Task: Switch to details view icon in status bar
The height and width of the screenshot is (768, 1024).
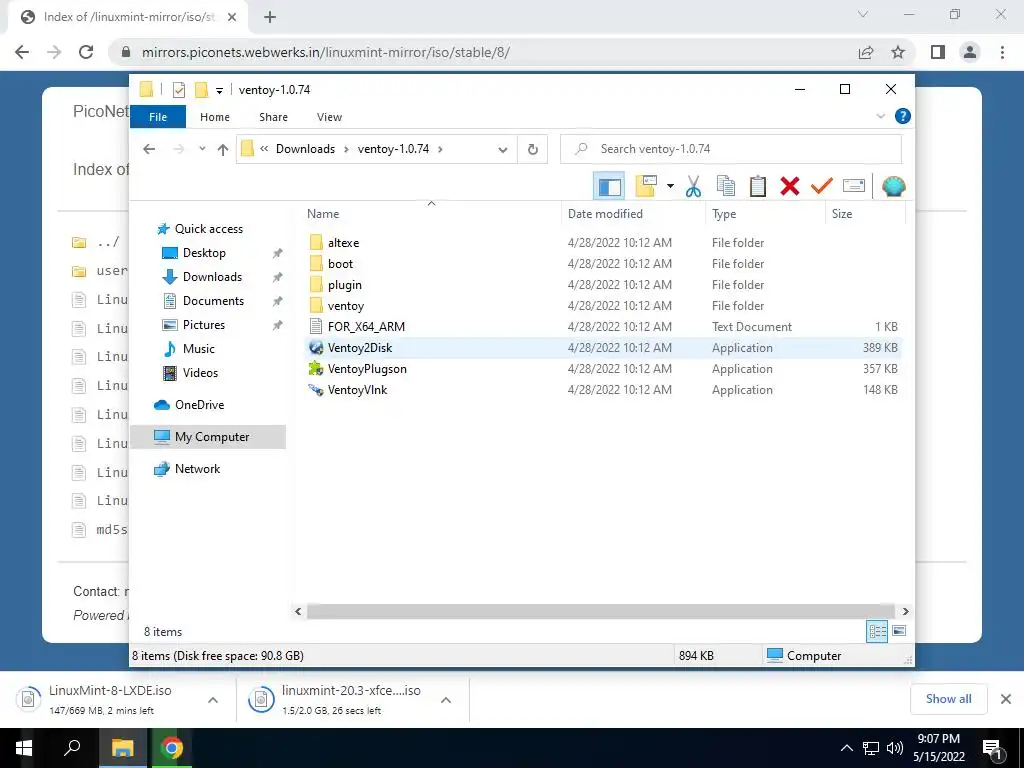Action: [877, 631]
